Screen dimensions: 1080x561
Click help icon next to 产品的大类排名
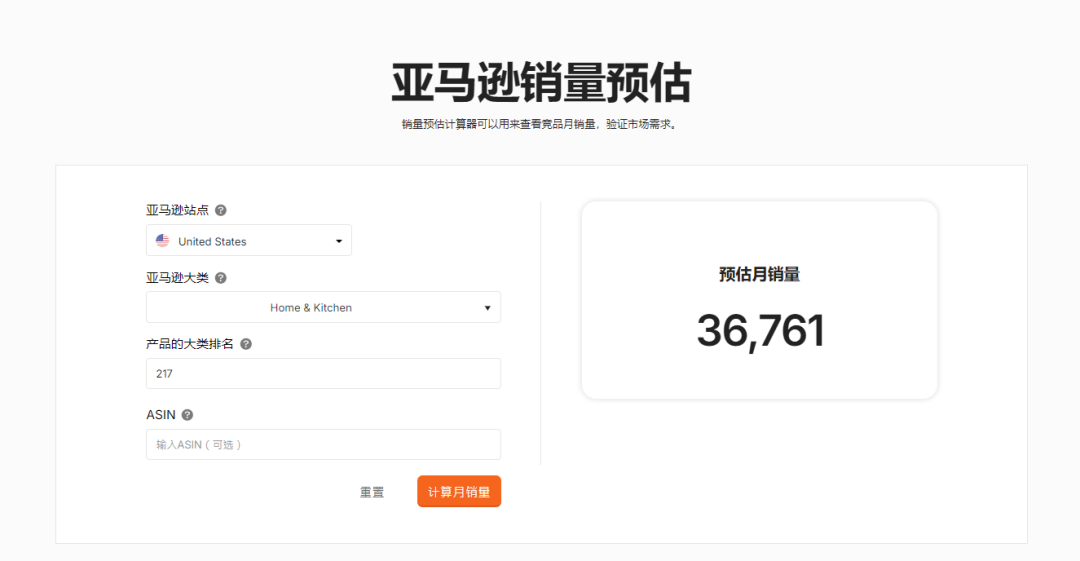tap(246, 344)
